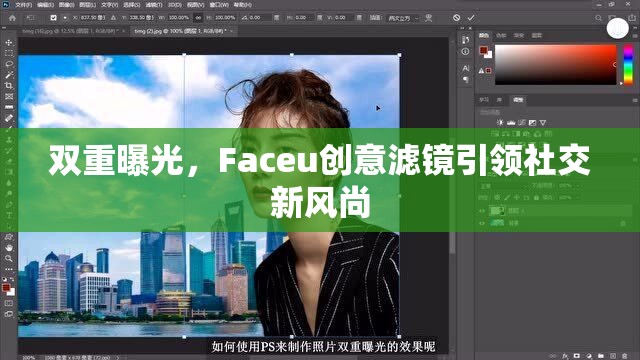Viewport: 640px width, 360px height.
Task: Delete layer with trash icon
Action: tap(624, 356)
